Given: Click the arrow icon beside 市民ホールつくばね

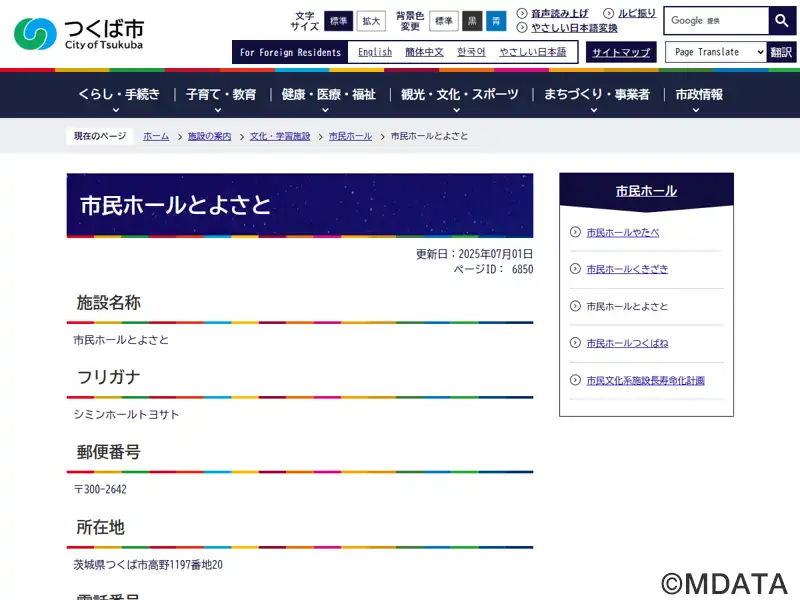Looking at the screenshot, I should pos(575,343).
